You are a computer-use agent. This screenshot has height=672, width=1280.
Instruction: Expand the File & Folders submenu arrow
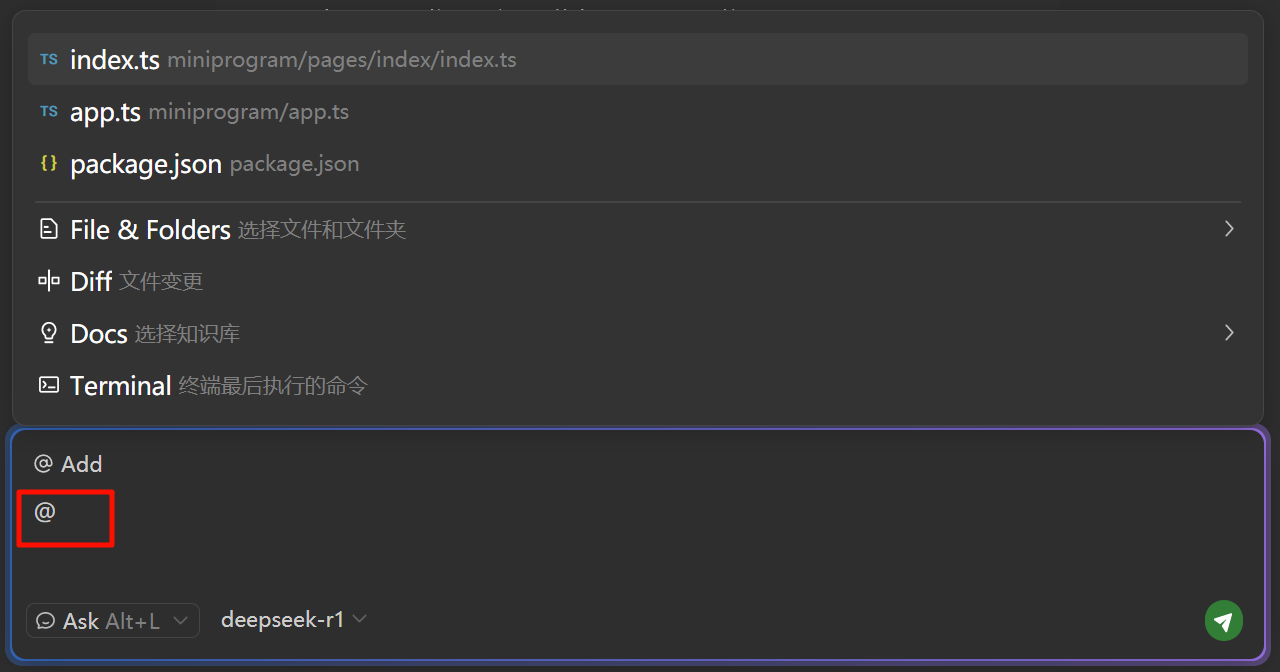(x=1229, y=229)
